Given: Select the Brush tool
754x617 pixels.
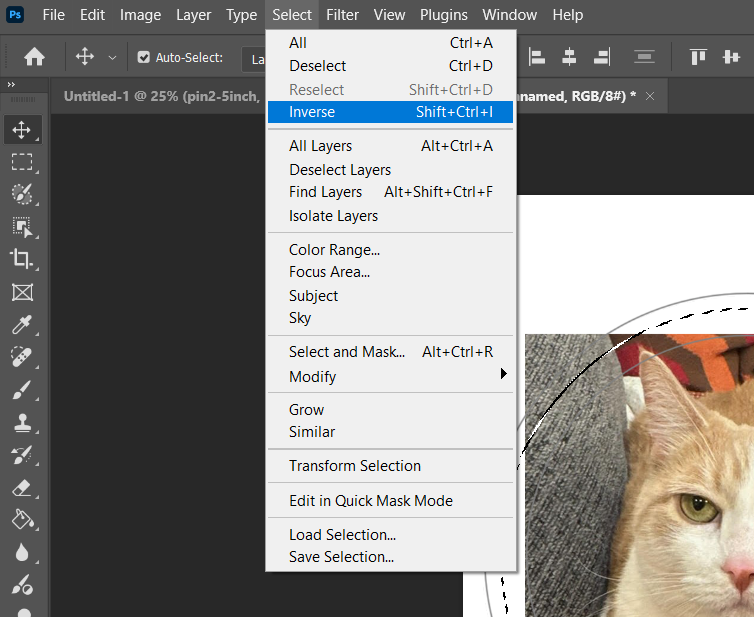Looking at the screenshot, I should coord(22,390).
